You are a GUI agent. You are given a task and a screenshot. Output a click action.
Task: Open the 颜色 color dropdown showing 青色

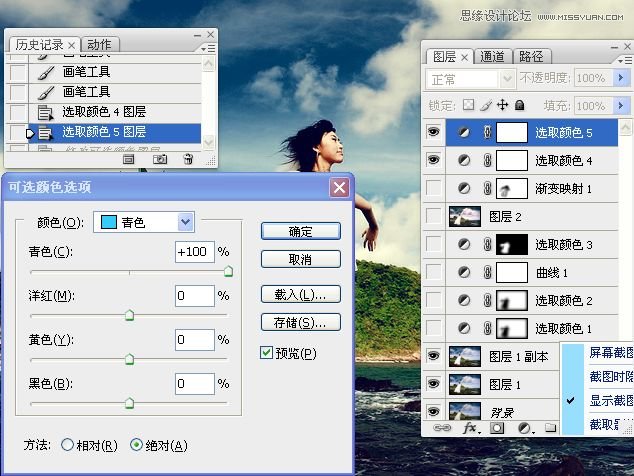point(185,222)
